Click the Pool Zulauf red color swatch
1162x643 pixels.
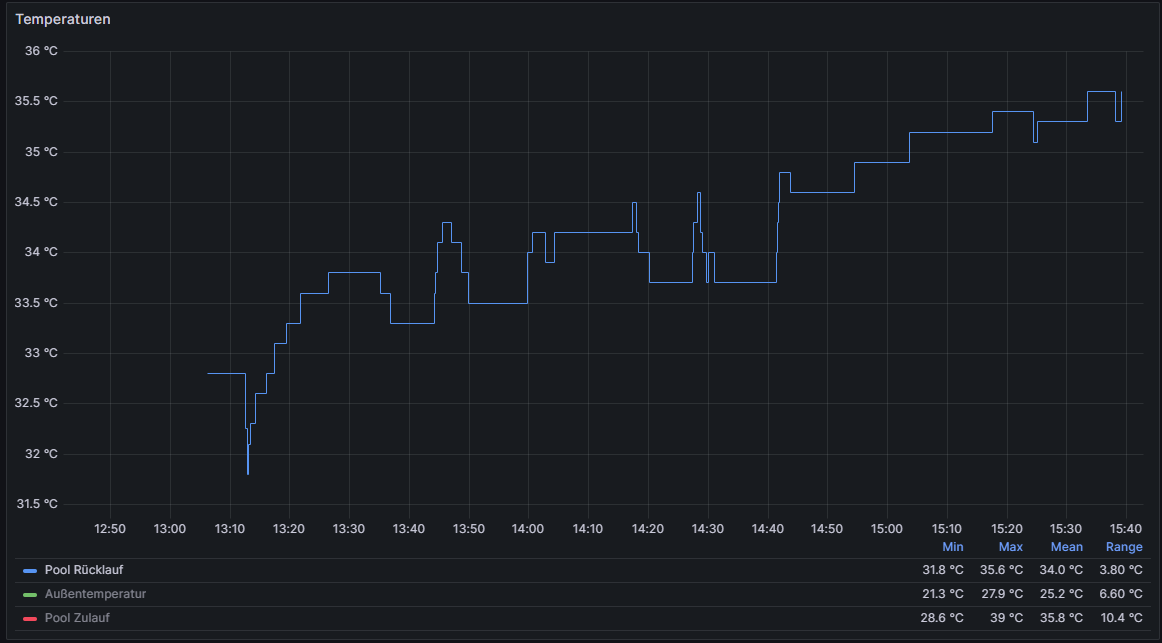pyautogui.click(x=30, y=618)
